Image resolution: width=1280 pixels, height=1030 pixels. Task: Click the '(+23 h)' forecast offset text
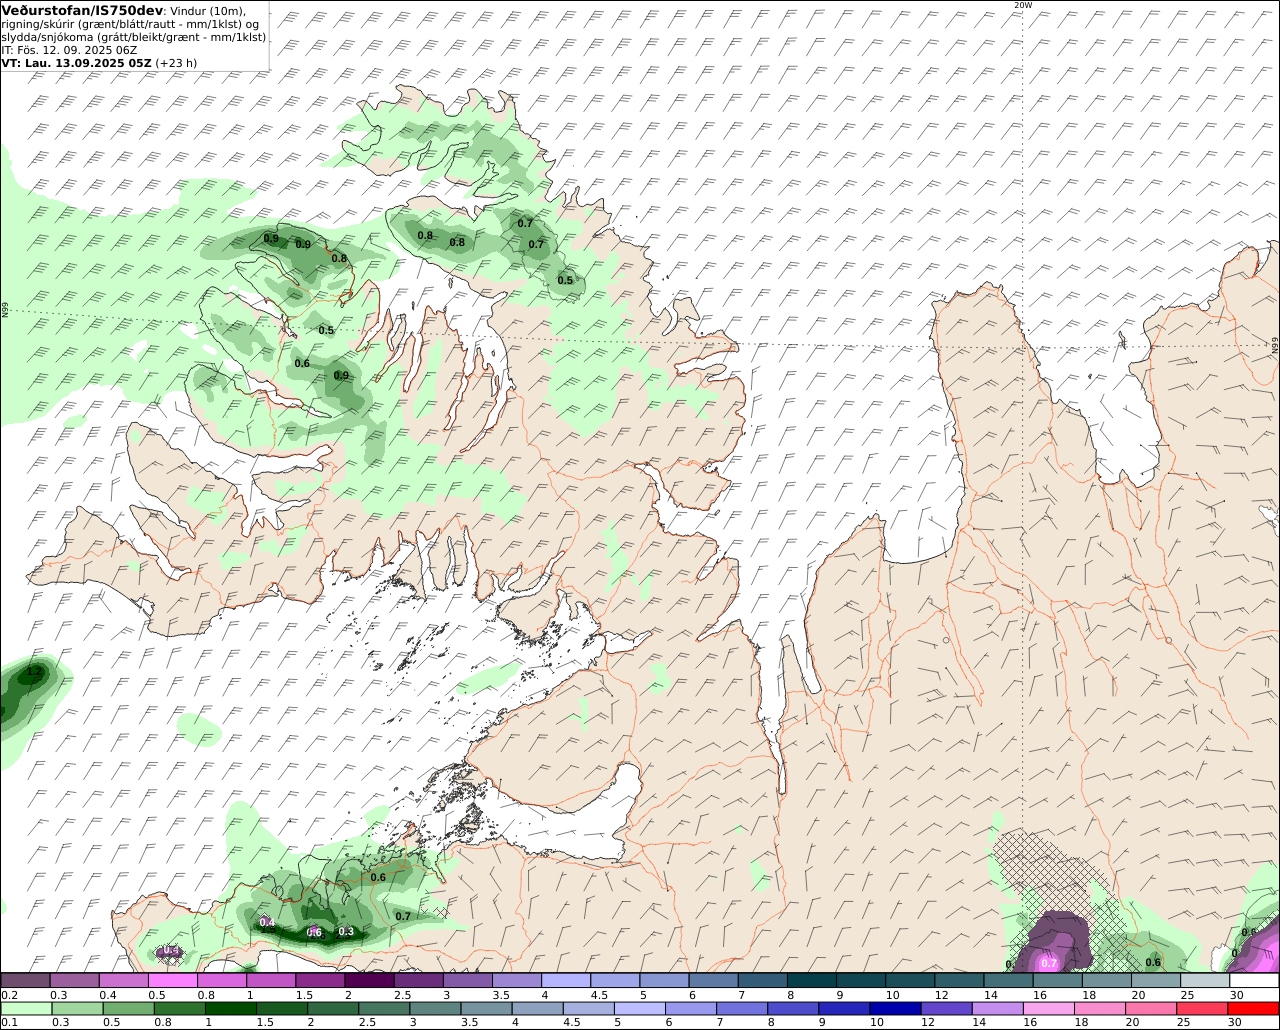click(177, 62)
